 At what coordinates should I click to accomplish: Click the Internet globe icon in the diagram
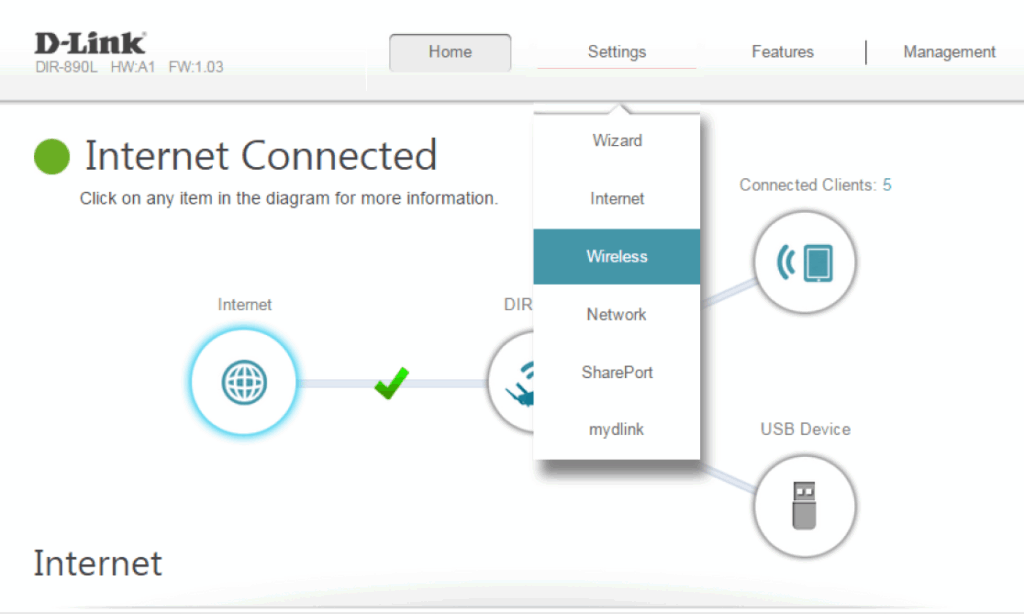[244, 382]
